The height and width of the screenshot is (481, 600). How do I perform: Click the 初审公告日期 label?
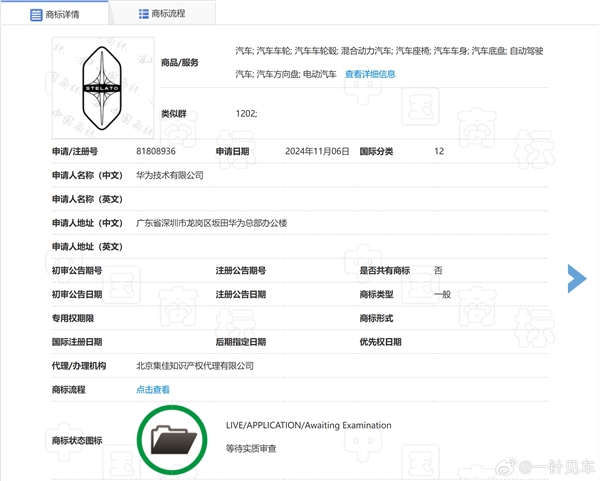tap(77, 295)
